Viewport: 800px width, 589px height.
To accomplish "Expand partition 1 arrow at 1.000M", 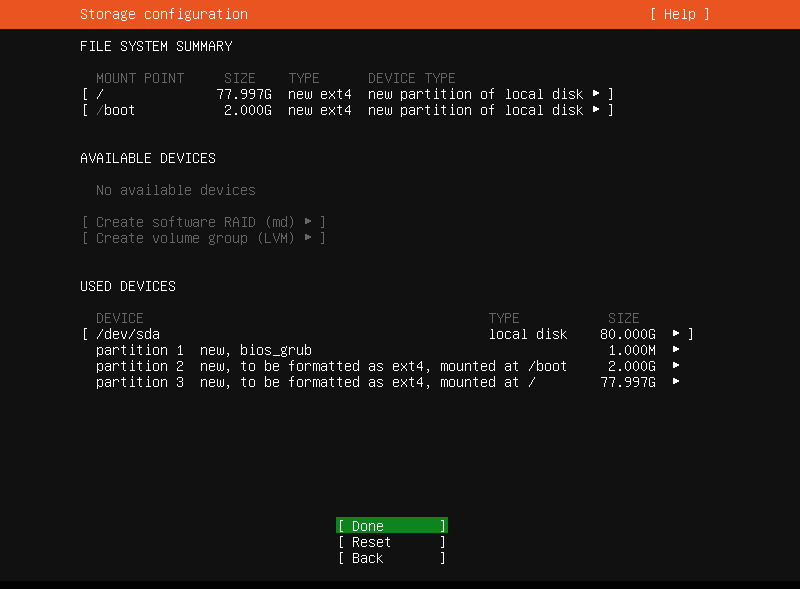I will pos(676,349).
